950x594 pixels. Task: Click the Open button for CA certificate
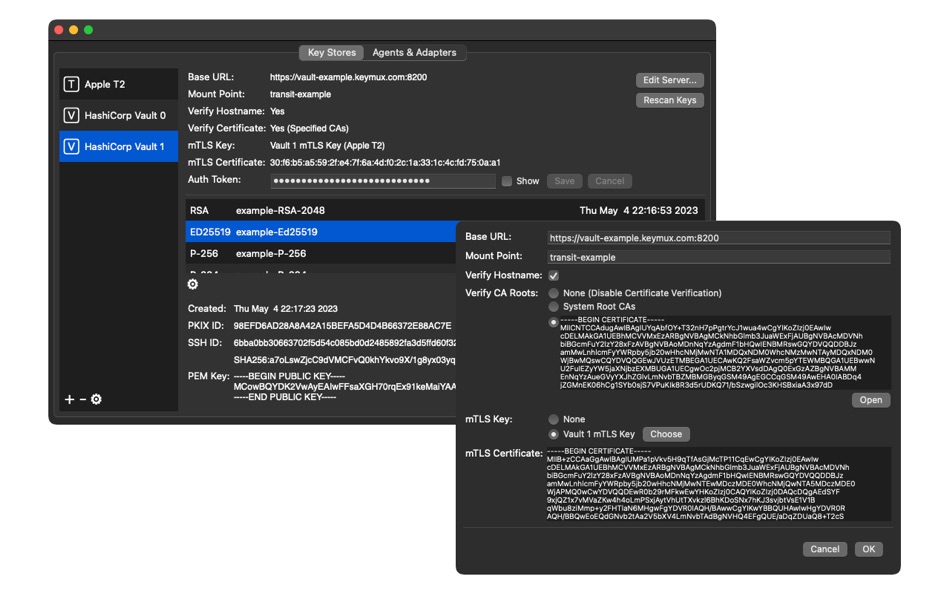[x=871, y=400]
